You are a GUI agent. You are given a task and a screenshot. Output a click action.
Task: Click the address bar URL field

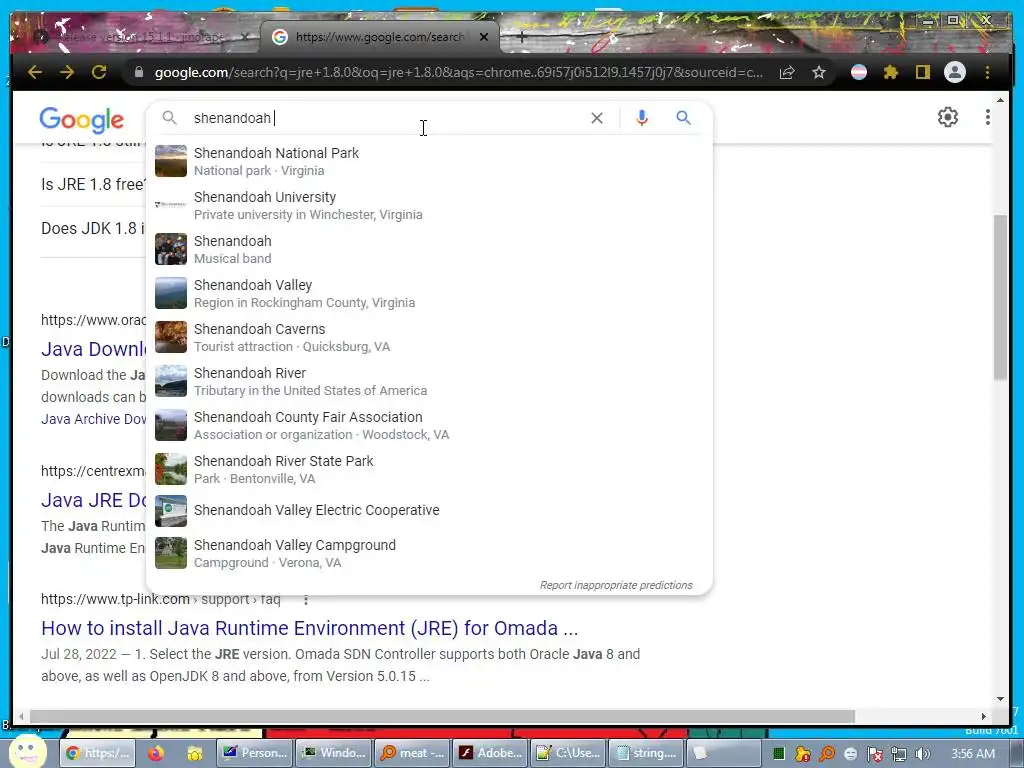pyautogui.click(x=458, y=72)
